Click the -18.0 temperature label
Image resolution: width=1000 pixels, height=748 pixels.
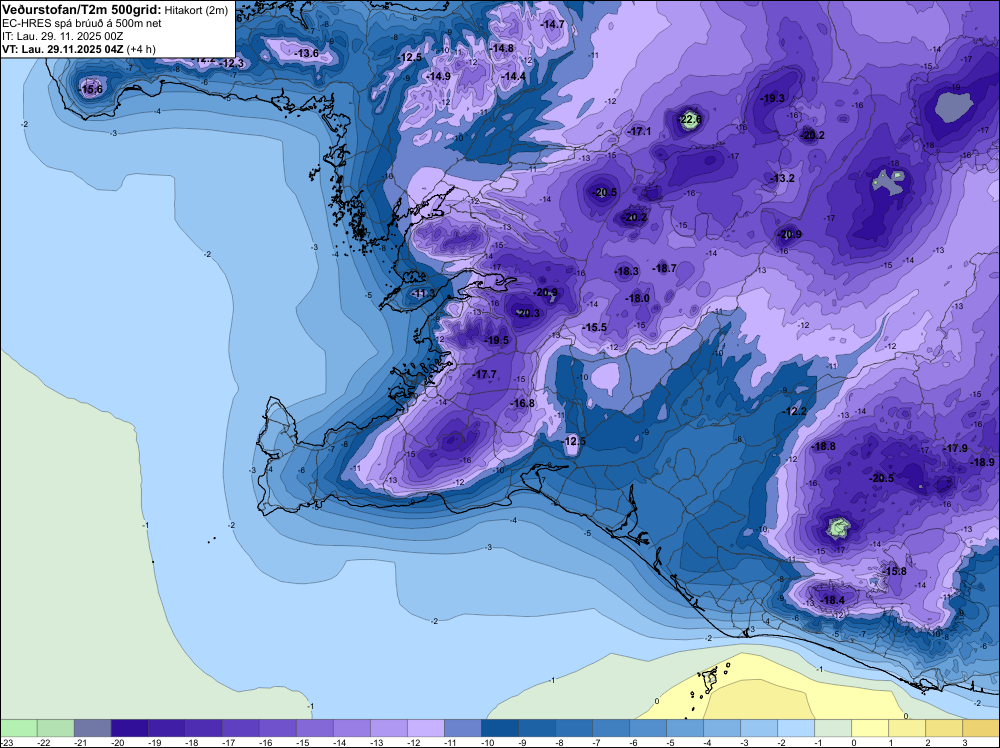click(x=637, y=298)
